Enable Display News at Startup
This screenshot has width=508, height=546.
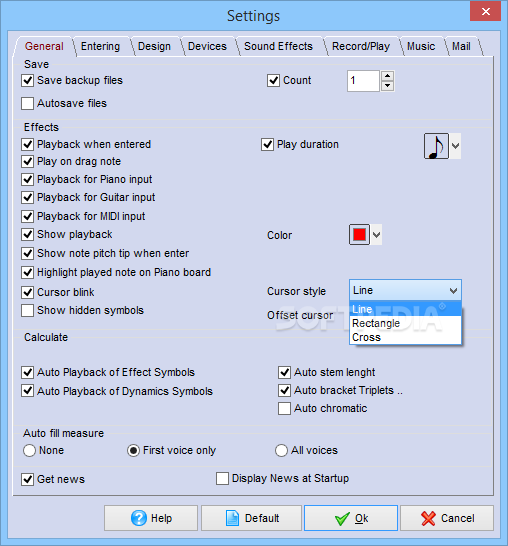[222, 478]
